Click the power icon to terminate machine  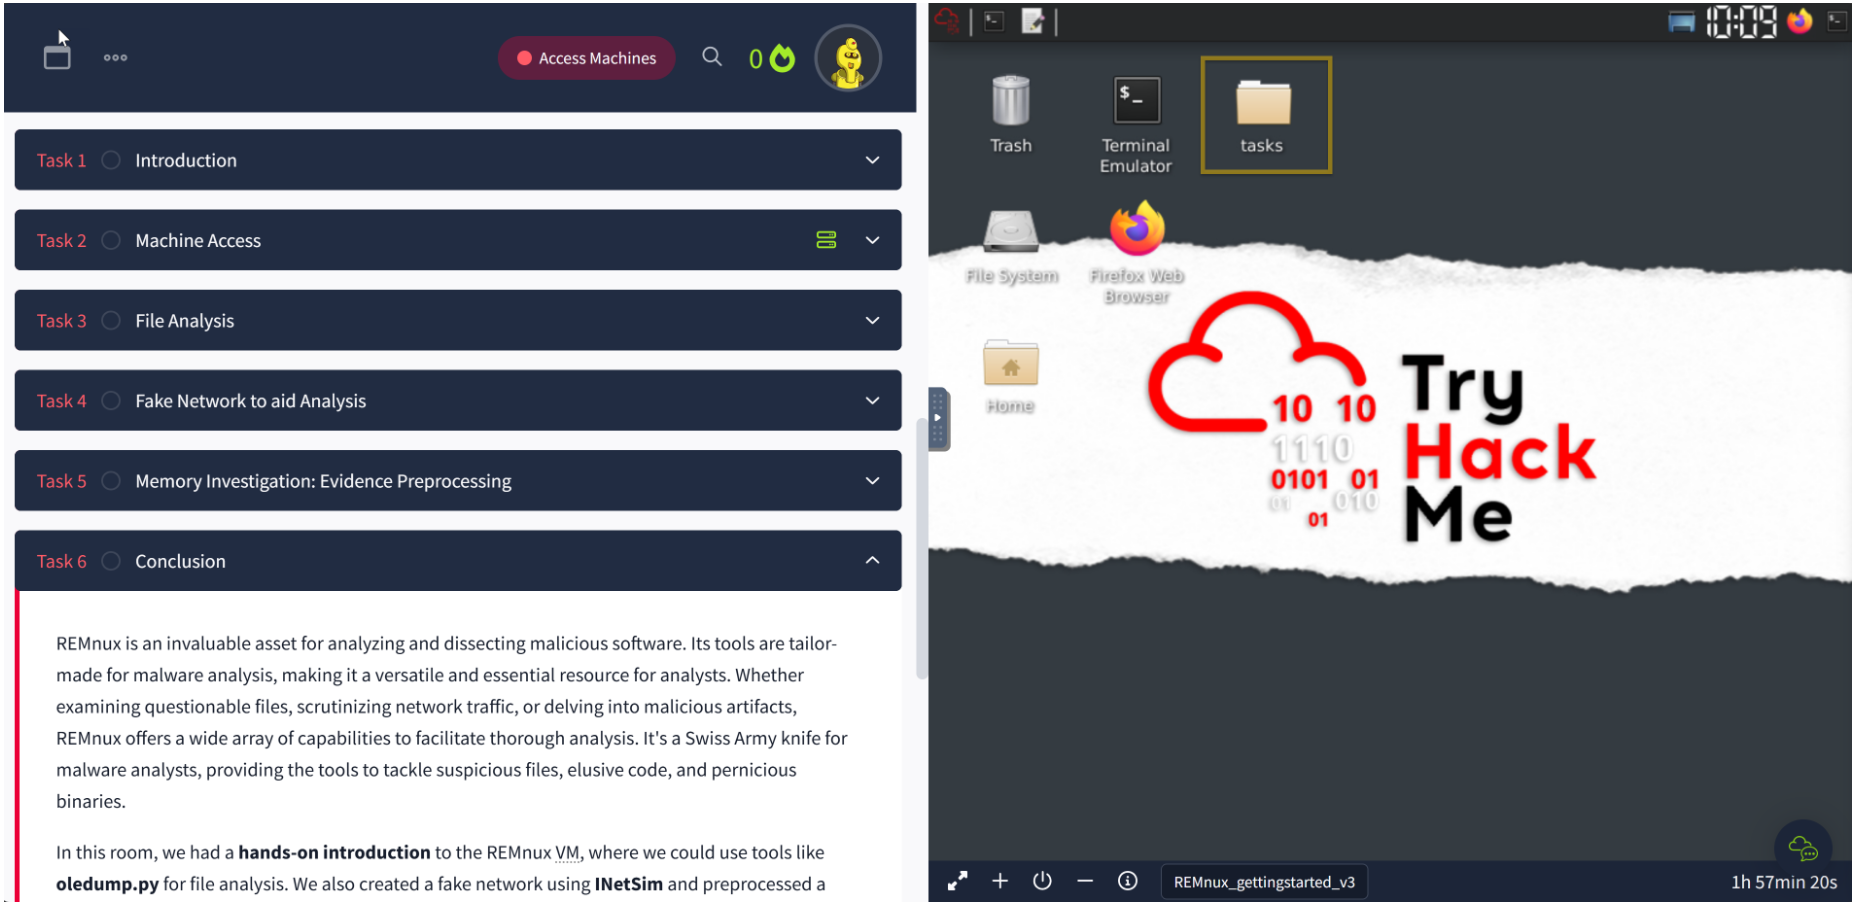click(1042, 881)
